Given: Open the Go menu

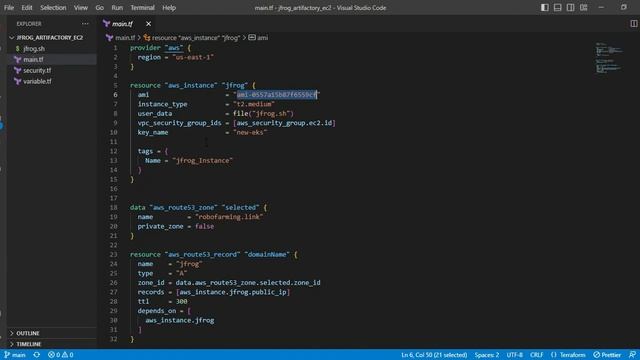Looking at the screenshot, I should (x=100, y=7).
